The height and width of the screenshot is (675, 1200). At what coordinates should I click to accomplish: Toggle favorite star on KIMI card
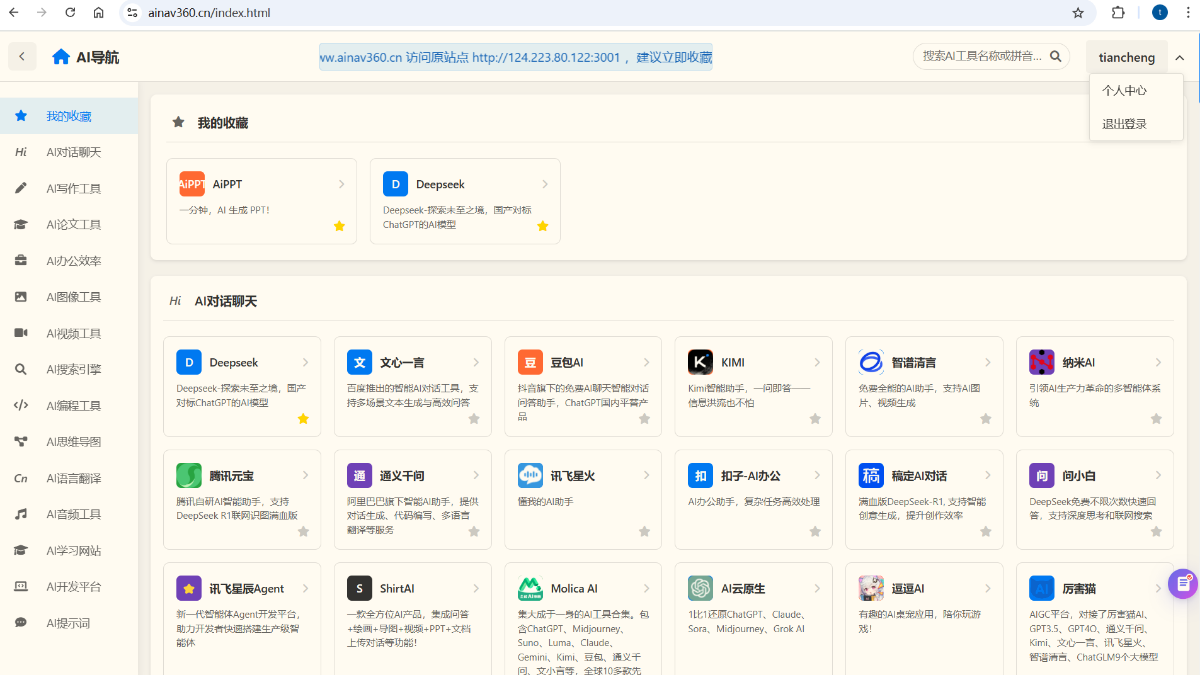tap(815, 419)
